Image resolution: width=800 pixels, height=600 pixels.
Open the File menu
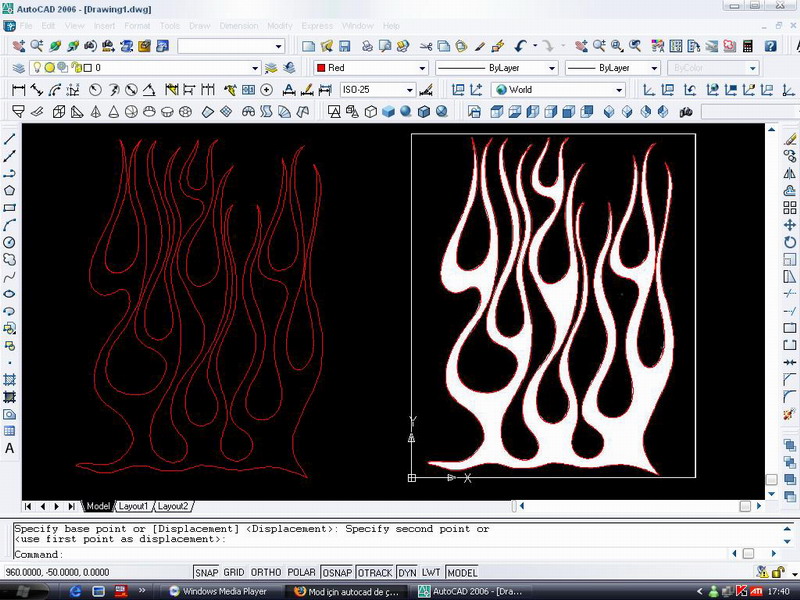pos(26,26)
